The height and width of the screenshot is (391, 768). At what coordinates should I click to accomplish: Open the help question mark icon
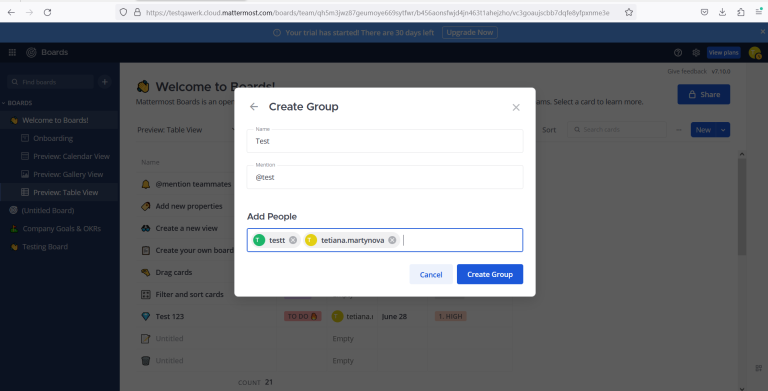[678, 52]
